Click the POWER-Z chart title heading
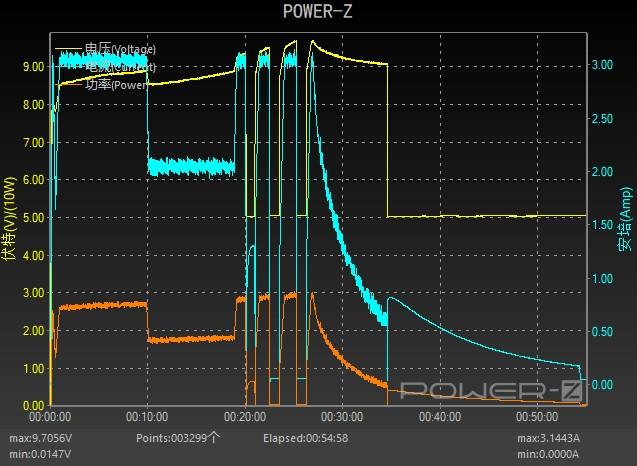Screen dimensions: 637x466 click(x=317, y=11)
